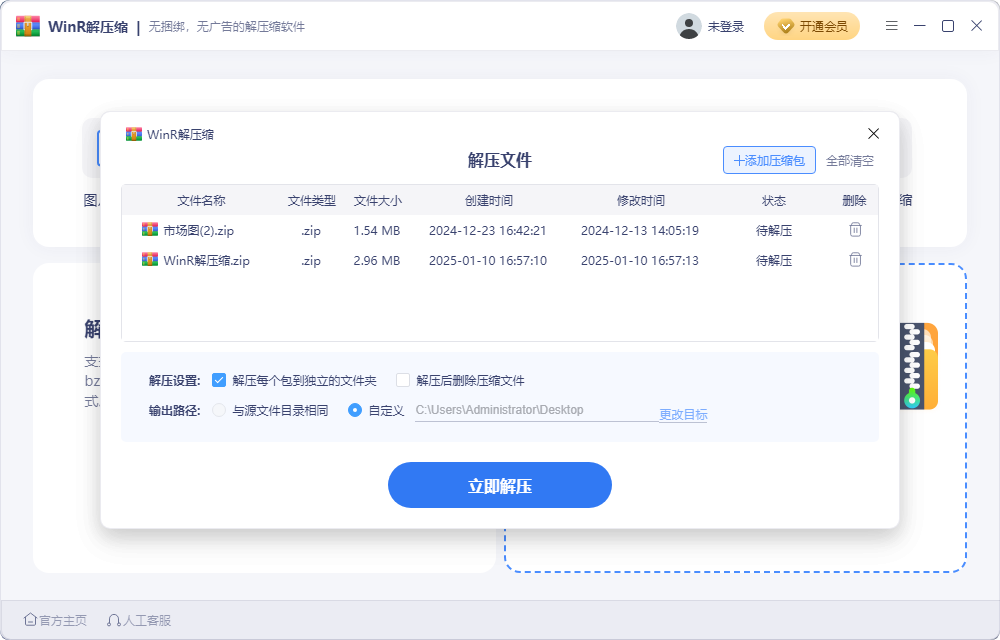
Task: Uncheck 解压每个包到独立的文件夹 checkbox
Action: click(219, 380)
